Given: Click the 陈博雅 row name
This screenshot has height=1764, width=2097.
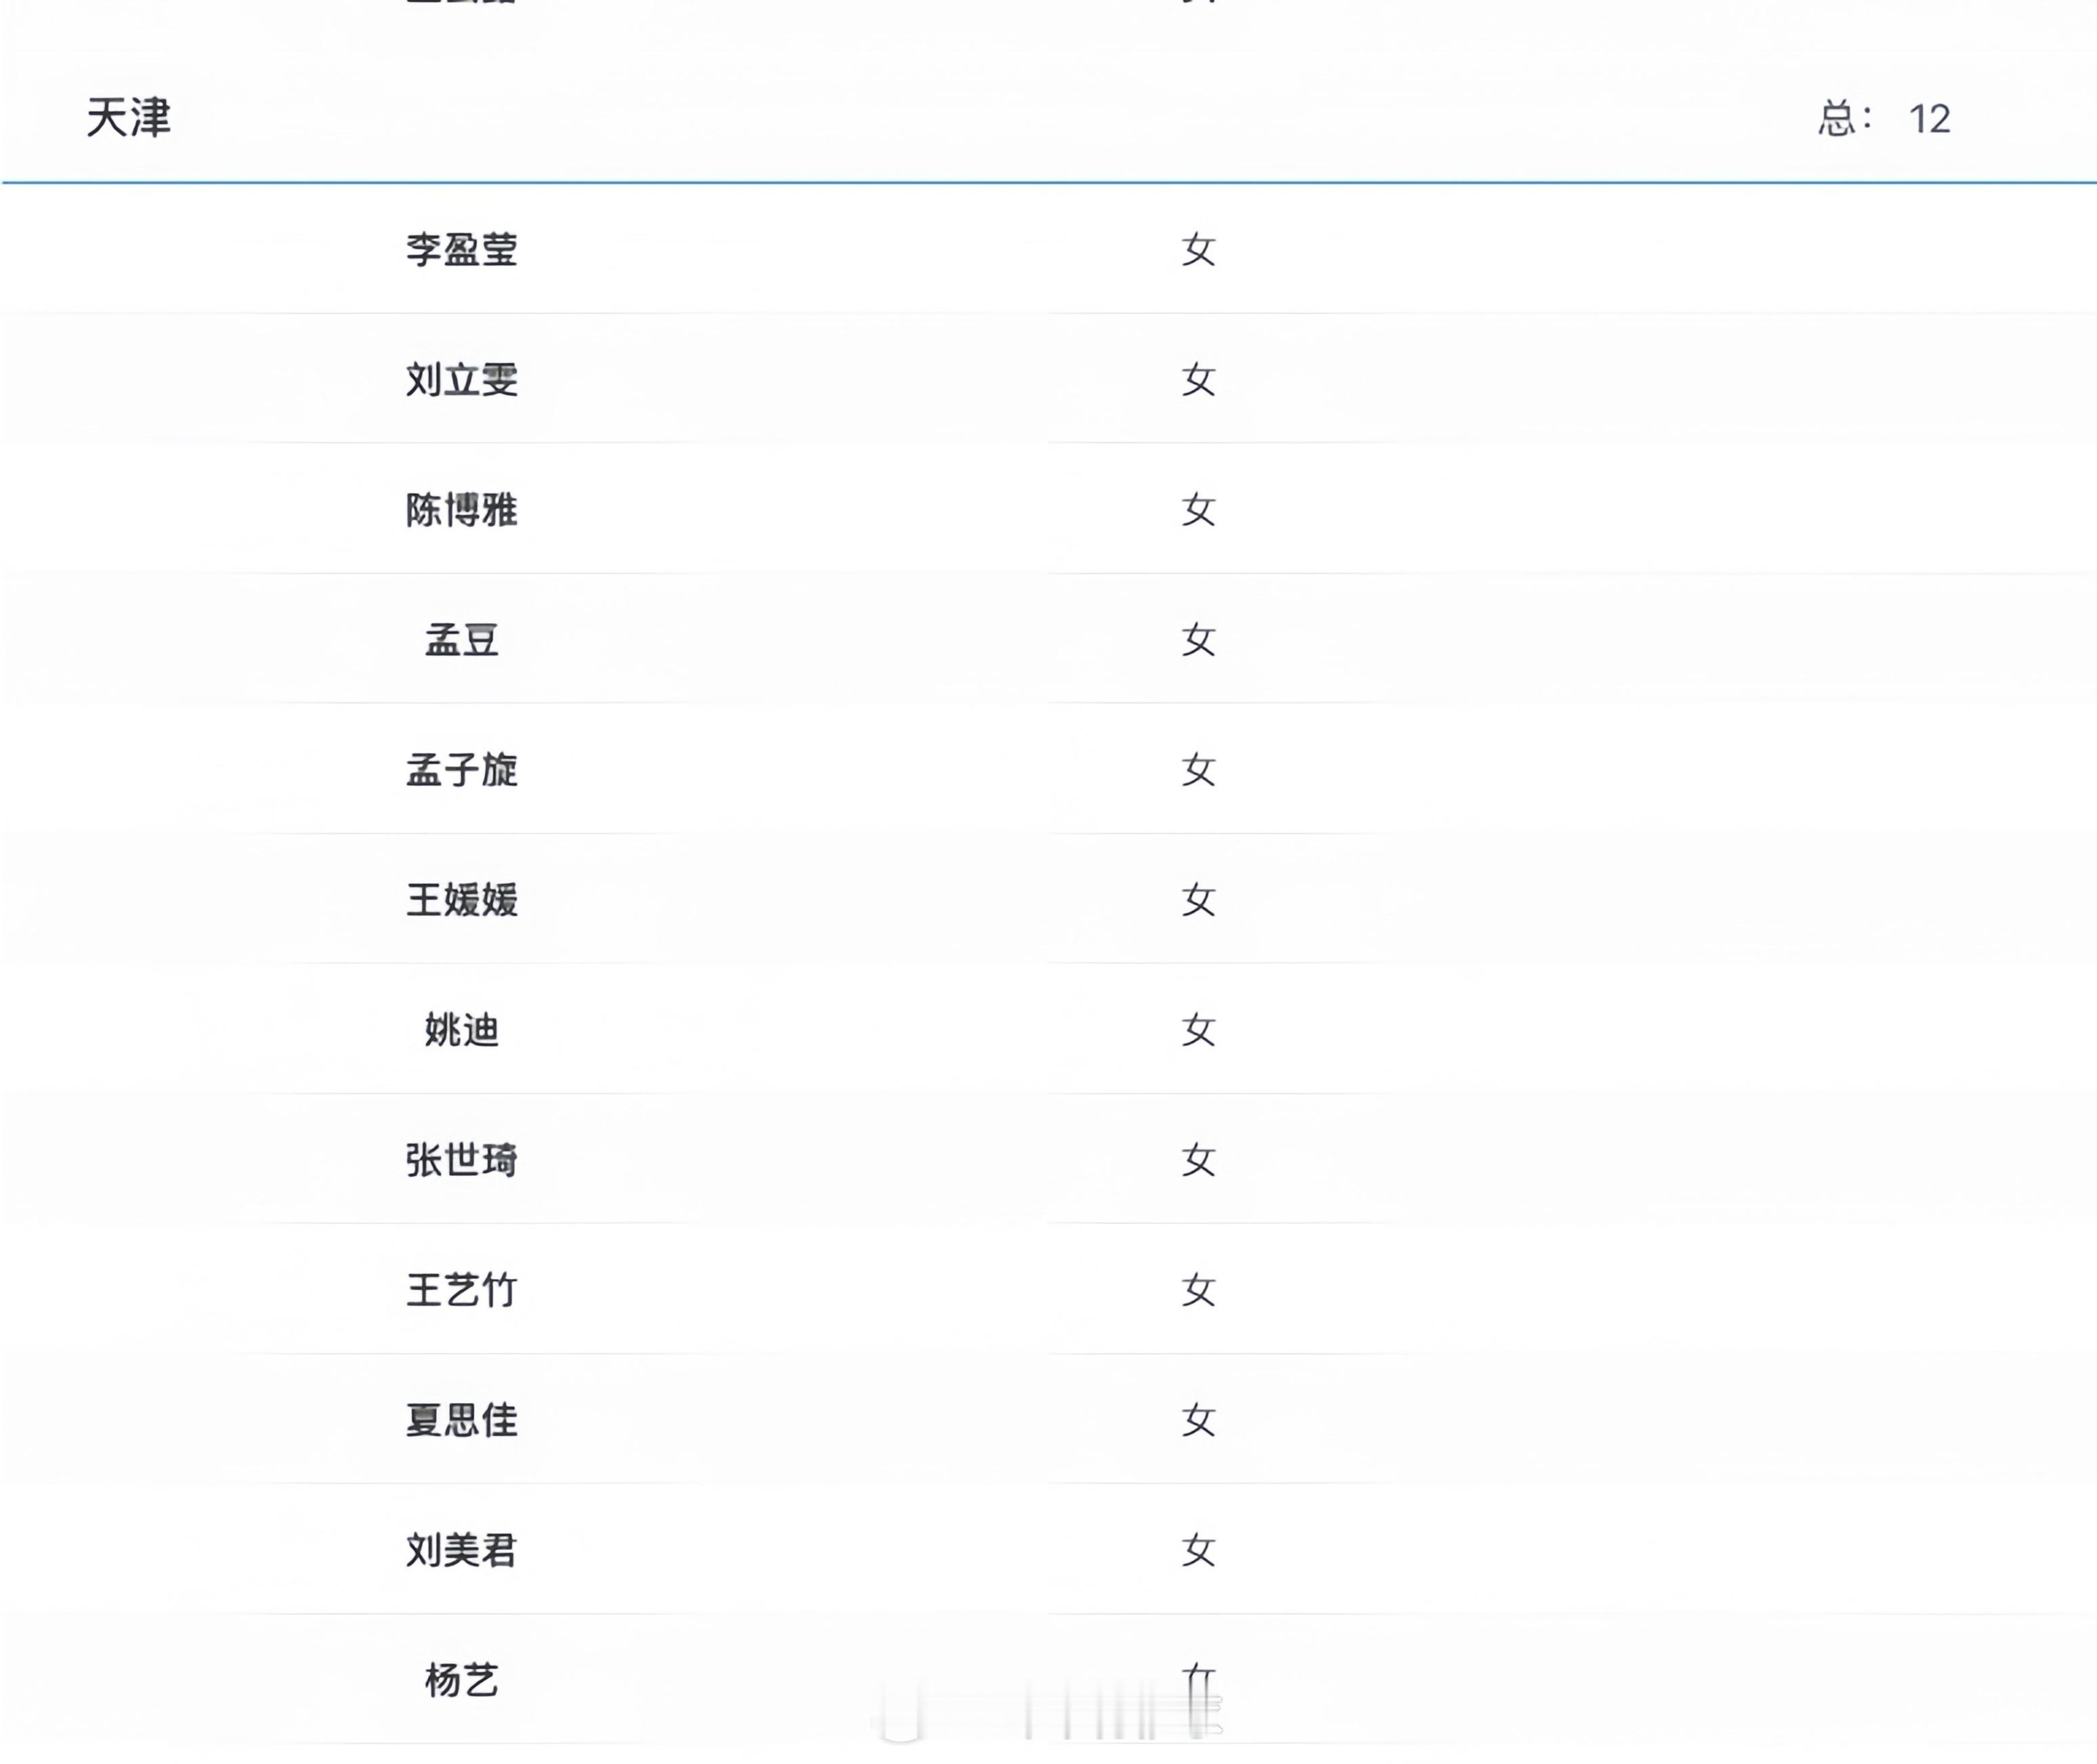Looking at the screenshot, I should [x=461, y=510].
